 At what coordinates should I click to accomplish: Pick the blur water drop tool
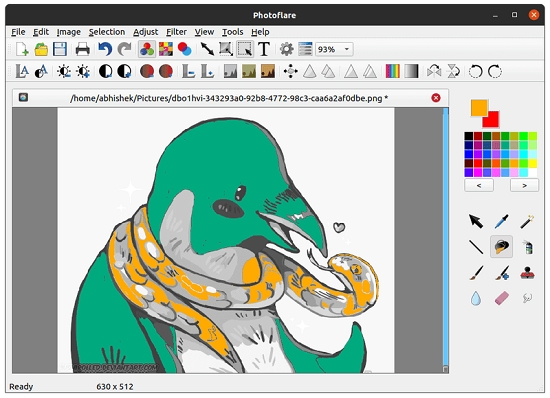point(476,298)
